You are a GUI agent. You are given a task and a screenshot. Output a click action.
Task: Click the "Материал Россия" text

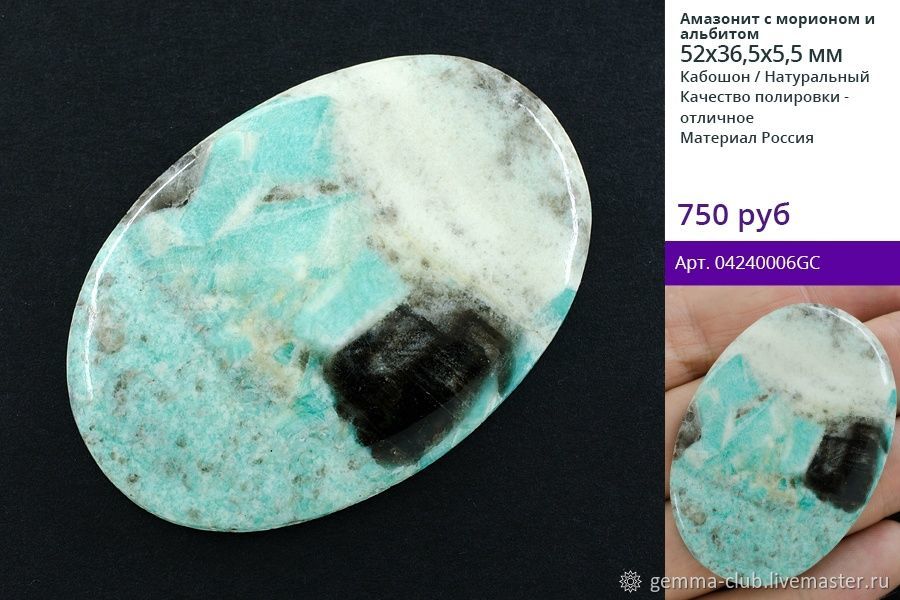(746, 138)
